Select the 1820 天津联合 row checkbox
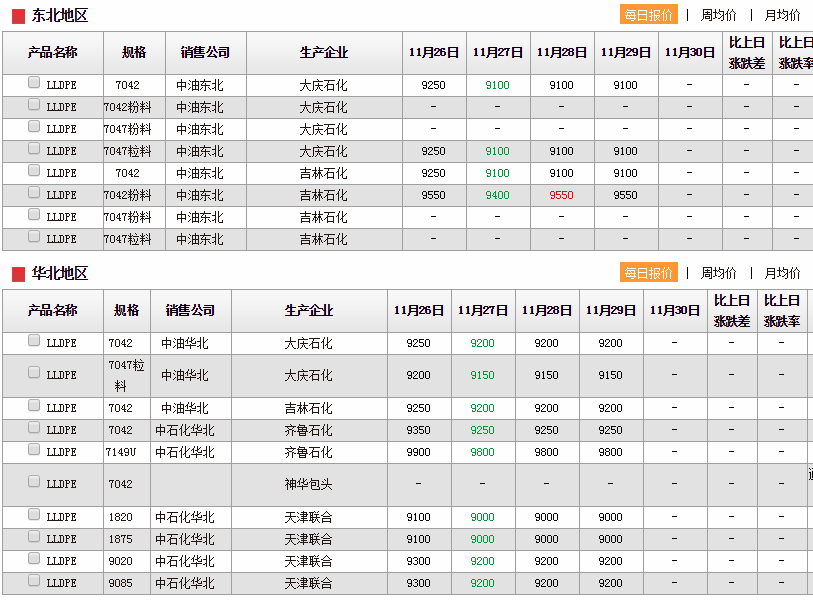The image size is (813, 600). [34, 515]
